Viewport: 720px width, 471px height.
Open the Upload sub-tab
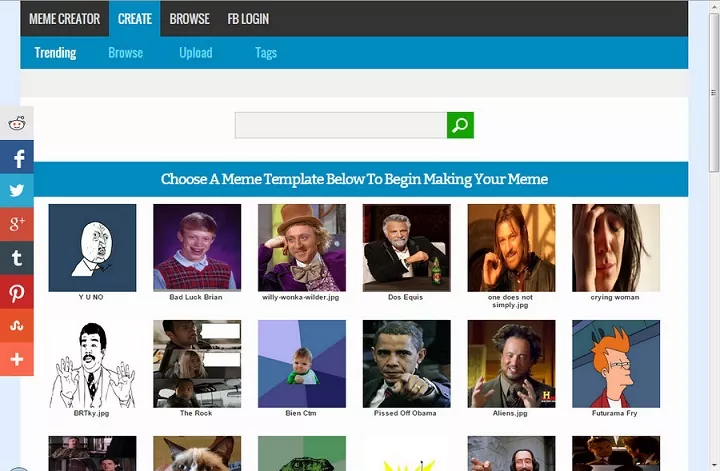point(196,53)
